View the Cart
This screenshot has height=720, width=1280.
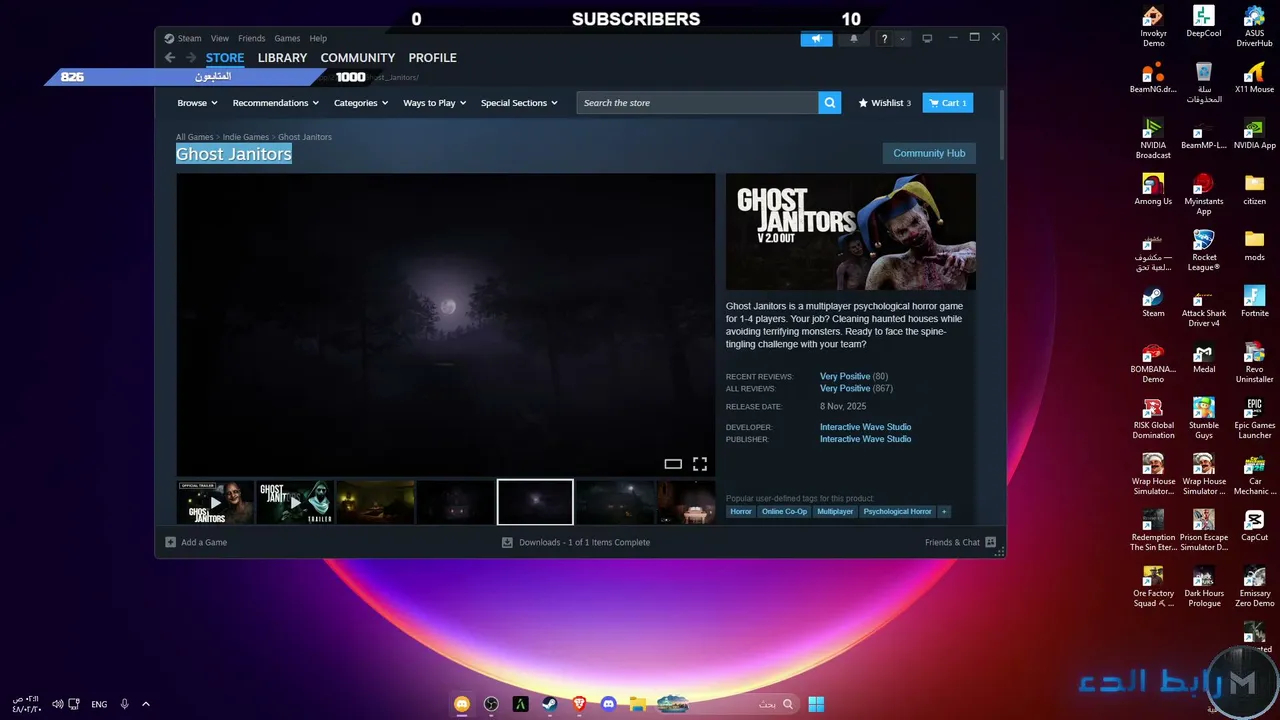tap(947, 103)
